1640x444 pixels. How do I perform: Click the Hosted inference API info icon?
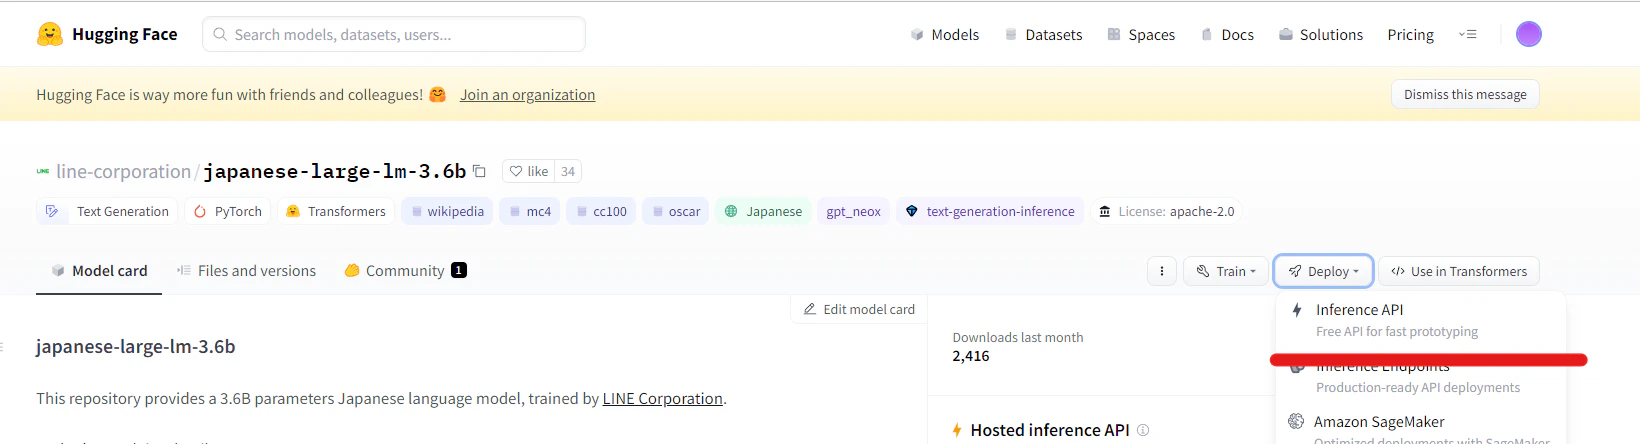pos(1143,430)
